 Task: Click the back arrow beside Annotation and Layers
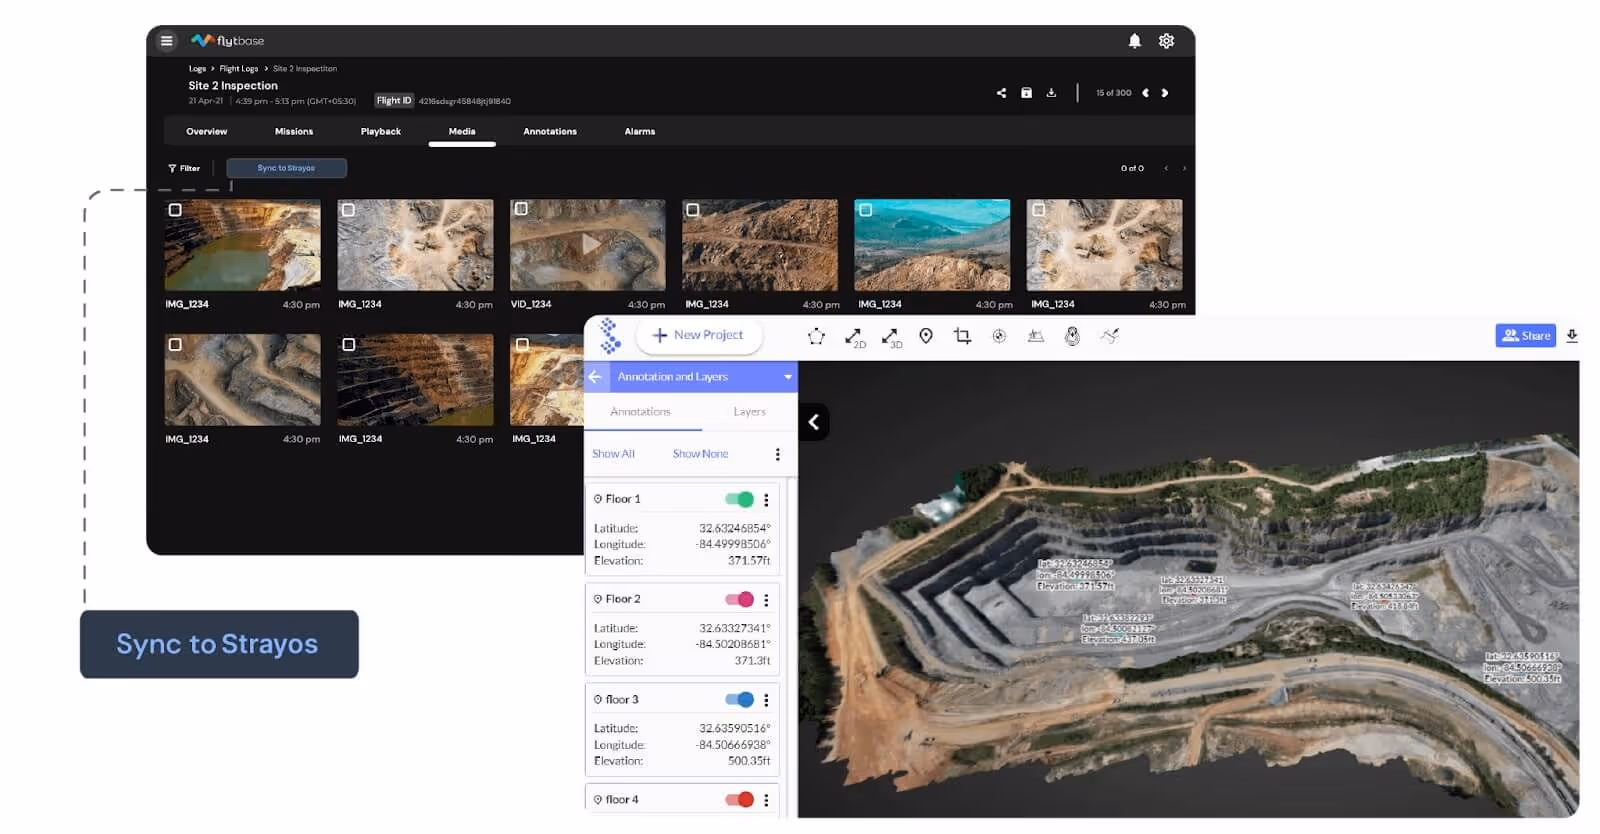click(x=595, y=377)
